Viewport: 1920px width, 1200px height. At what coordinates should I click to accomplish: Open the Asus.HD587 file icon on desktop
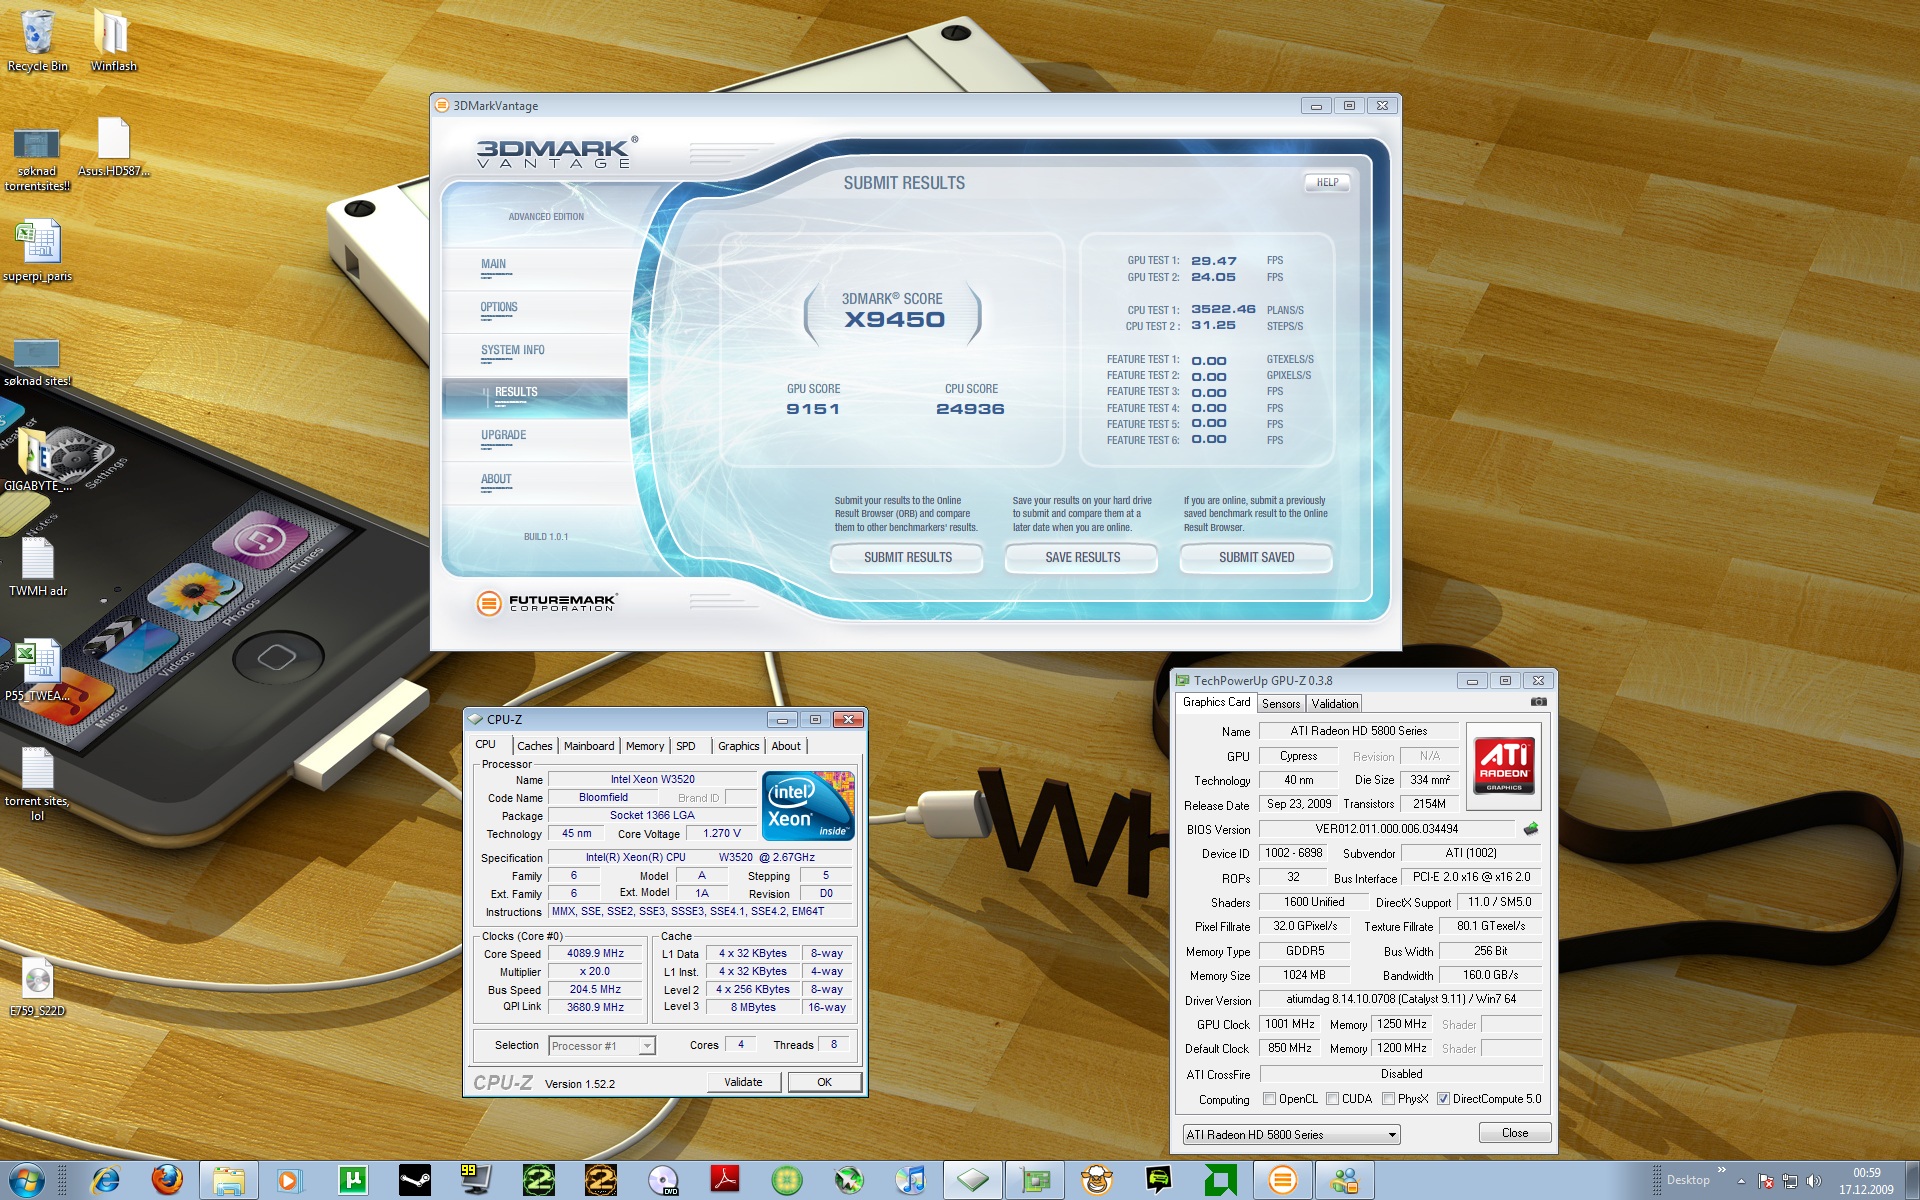point(113,147)
